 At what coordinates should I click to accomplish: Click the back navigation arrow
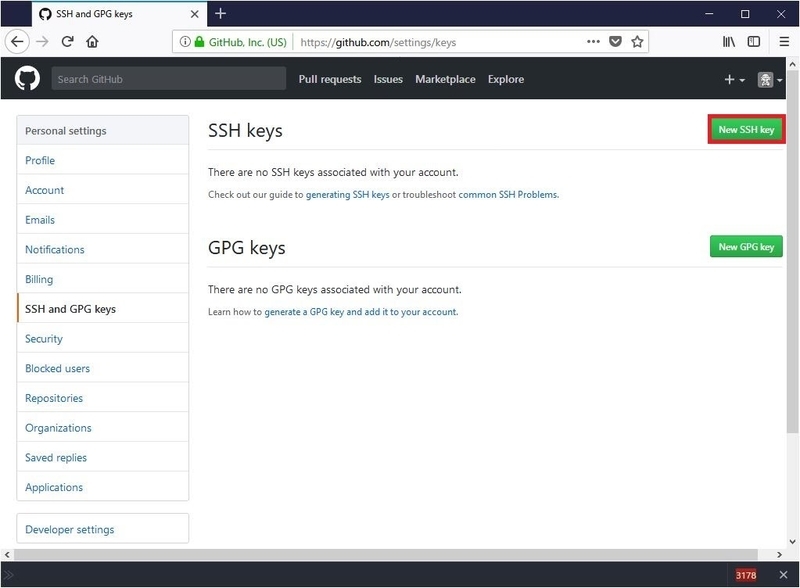[x=17, y=42]
